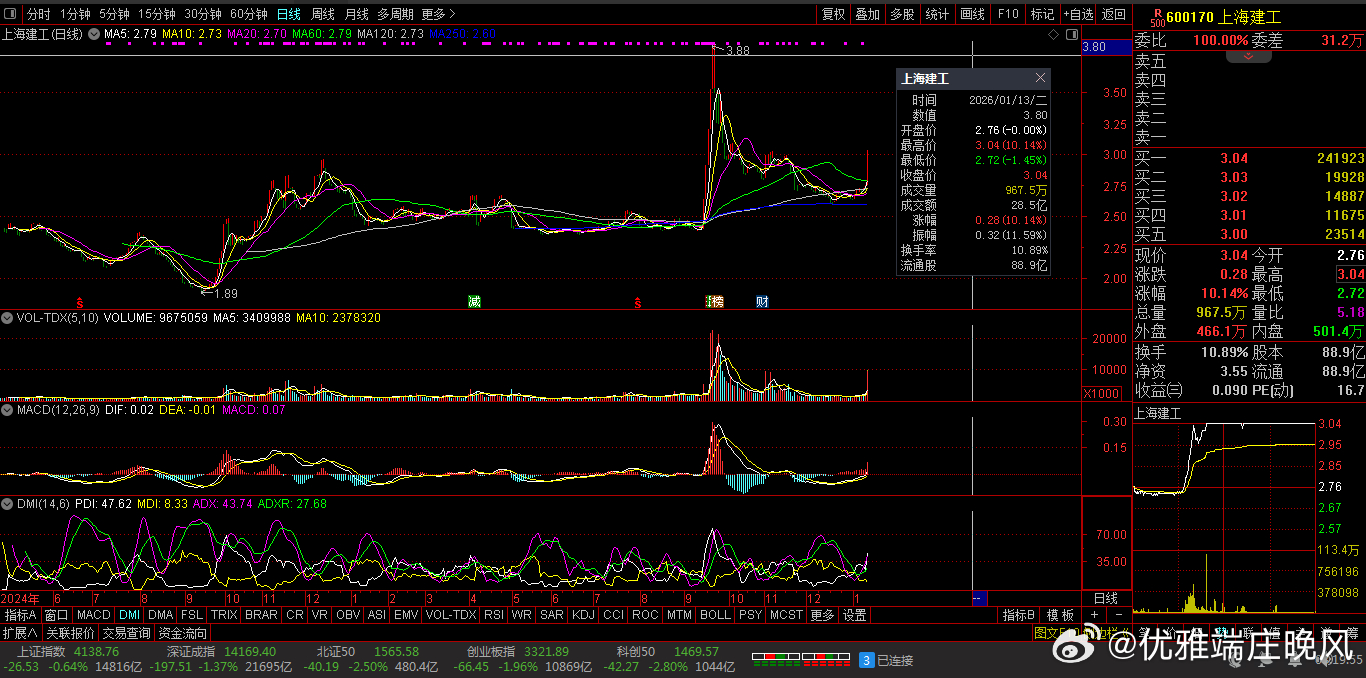
Task: Expand the order book with red chevron
Action: (1248, 57)
